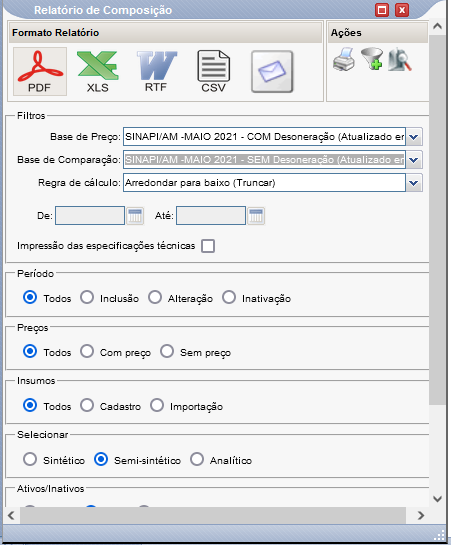The height and width of the screenshot is (545, 451).
Task: Open the Regra de cálculo dropdown
Action: [414, 183]
